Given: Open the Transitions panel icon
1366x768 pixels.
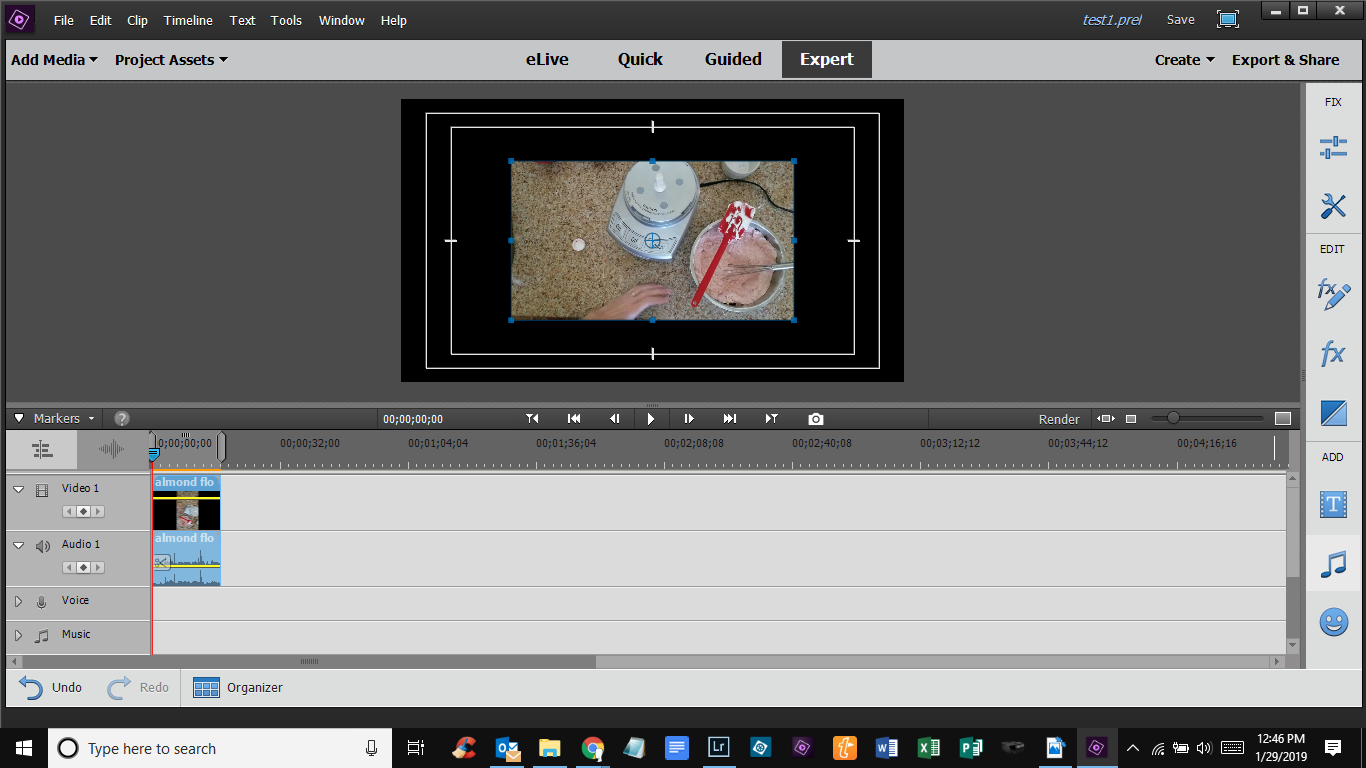Looking at the screenshot, I should [x=1333, y=413].
